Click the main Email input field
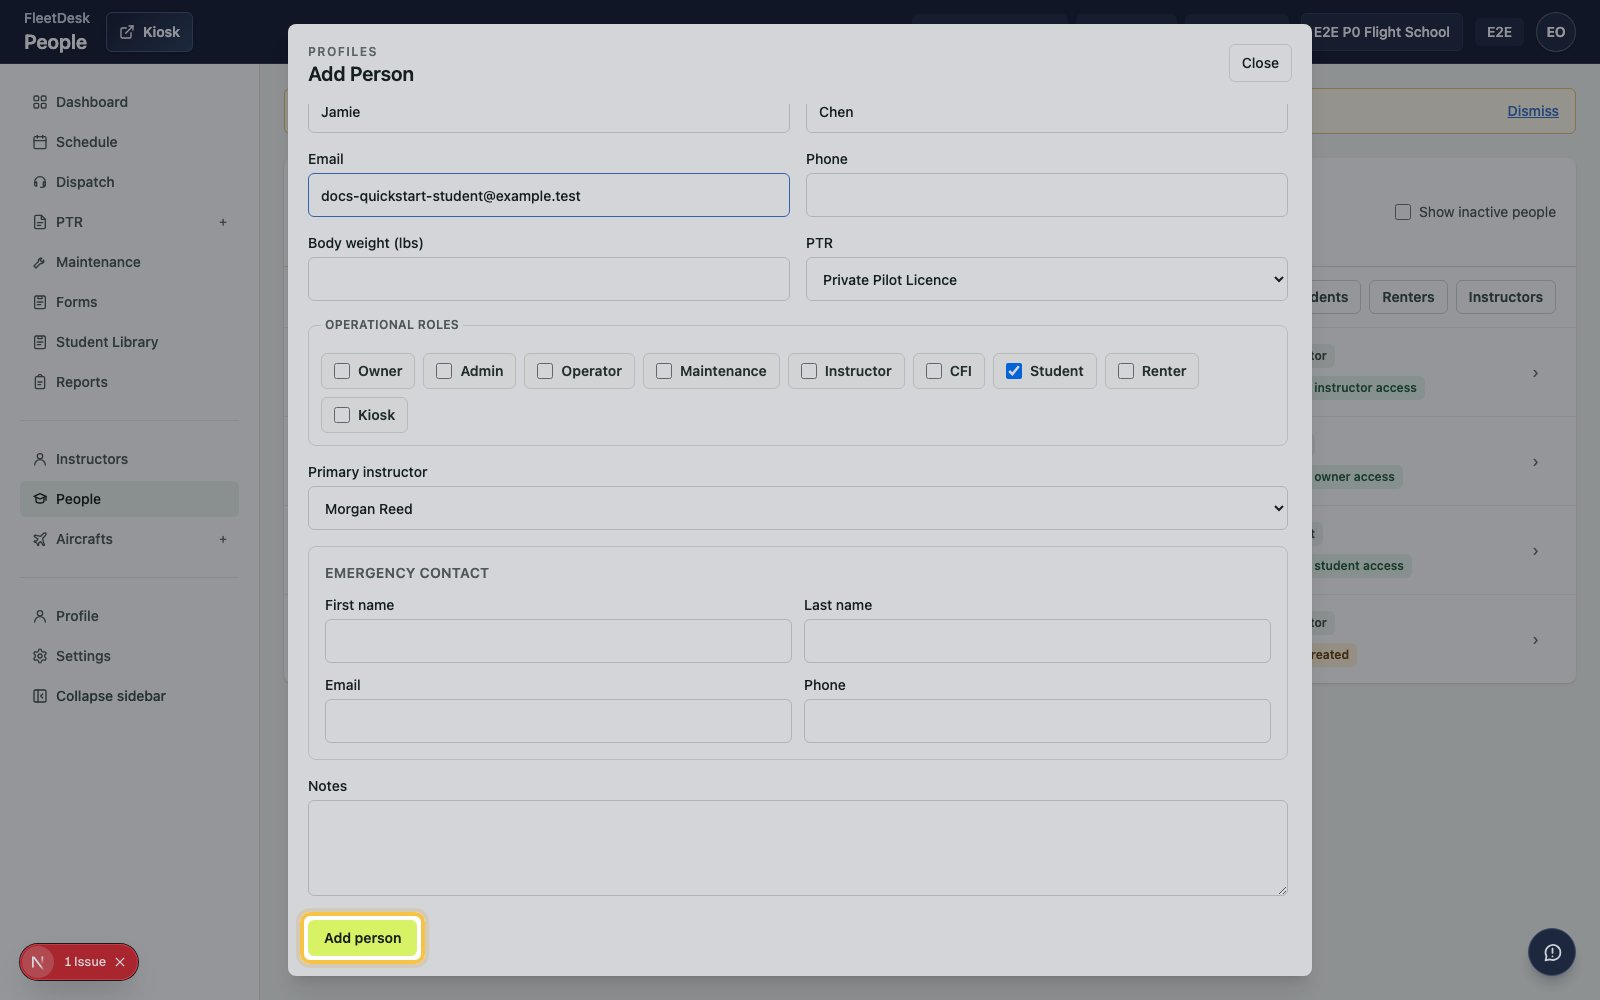Image resolution: width=1600 pixels, height=1000 pixels. point(548,195)
